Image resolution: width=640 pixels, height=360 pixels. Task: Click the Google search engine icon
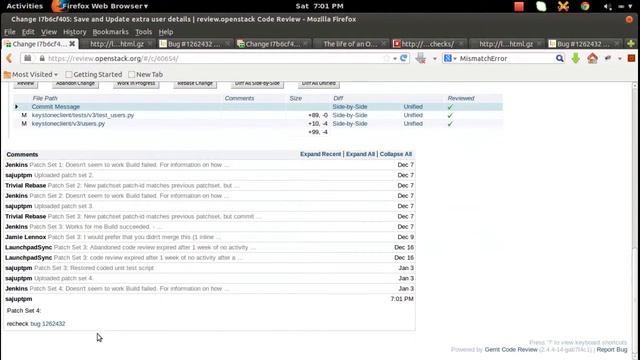tap(448, 58)
